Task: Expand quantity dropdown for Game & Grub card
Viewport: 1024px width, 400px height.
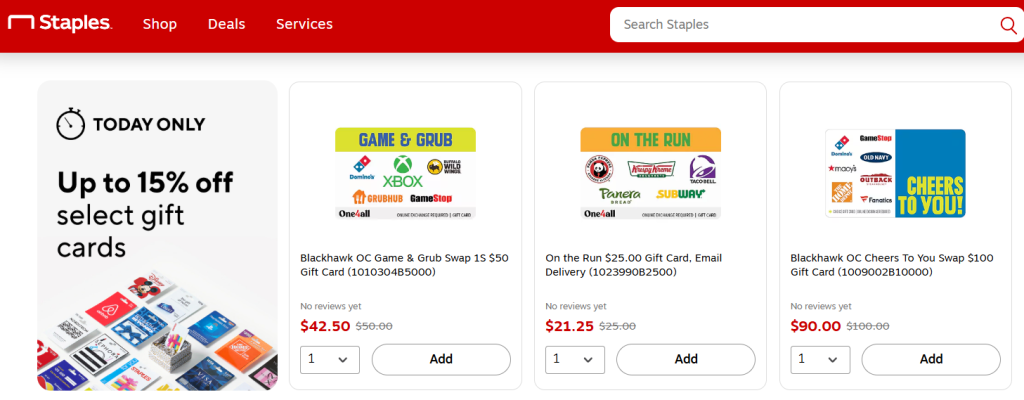Action: 330,359
